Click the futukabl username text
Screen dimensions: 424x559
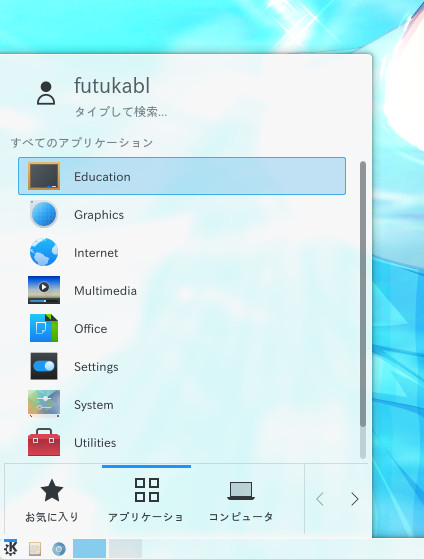click(112, 86)
